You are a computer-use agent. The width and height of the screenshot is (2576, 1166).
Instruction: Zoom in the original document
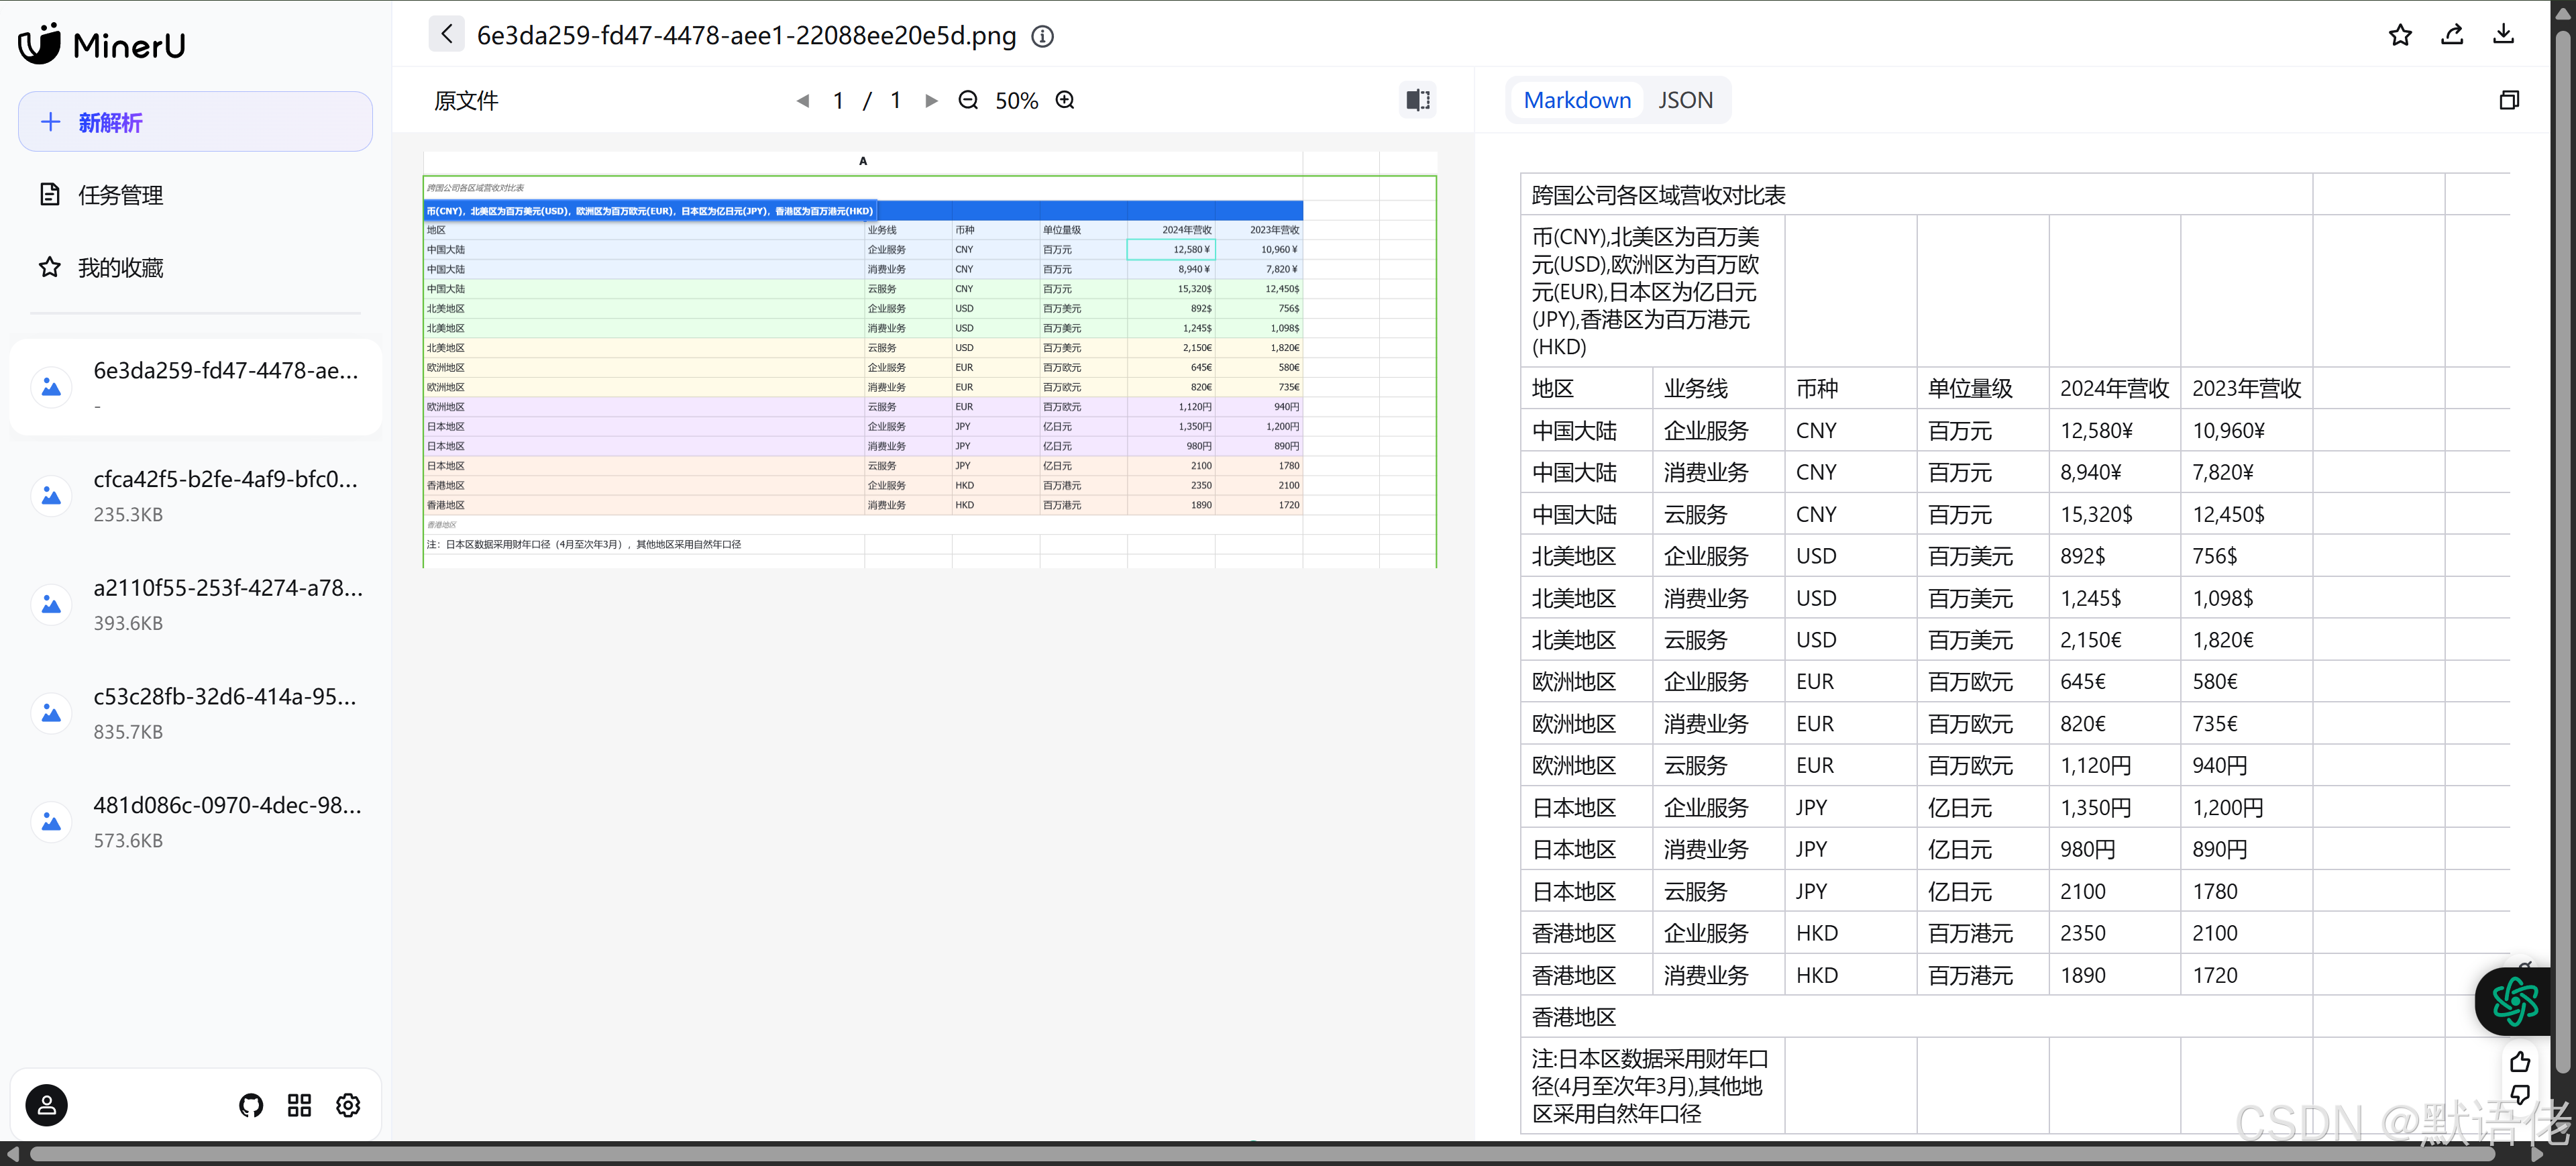pos(1065,100)
